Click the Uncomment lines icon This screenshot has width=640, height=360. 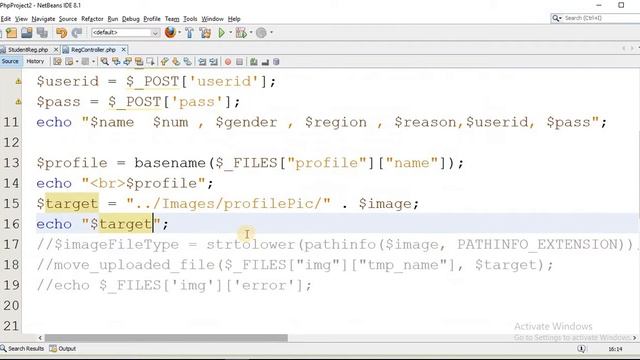(x=265, y=62)
